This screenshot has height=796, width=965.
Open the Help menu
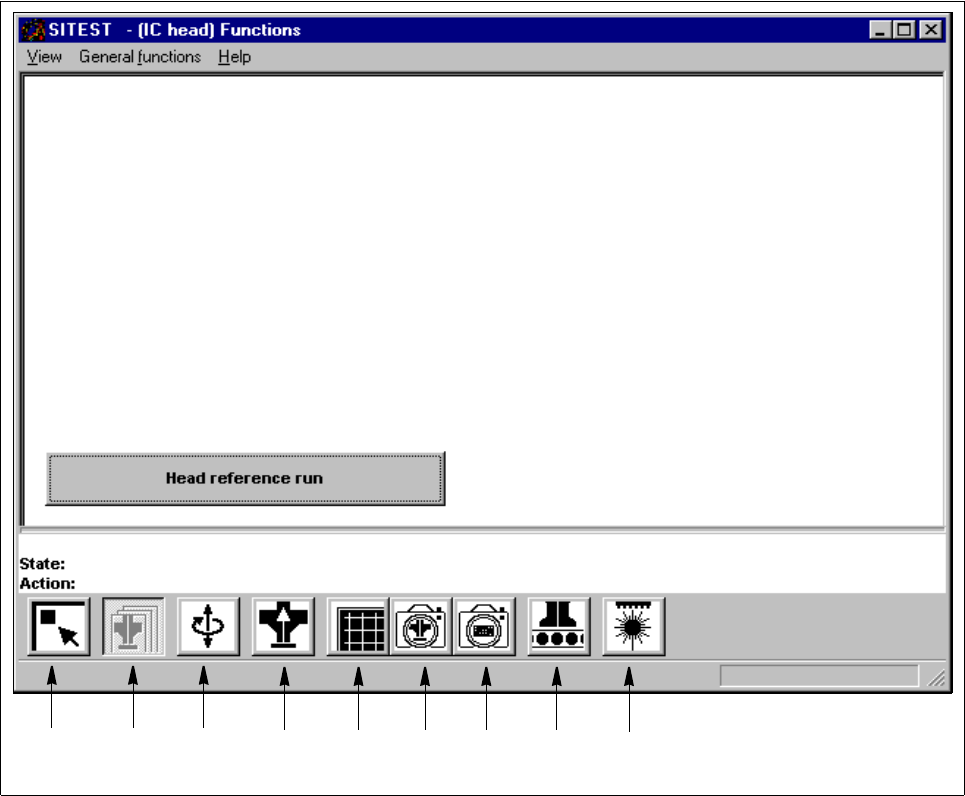[234, 57]
